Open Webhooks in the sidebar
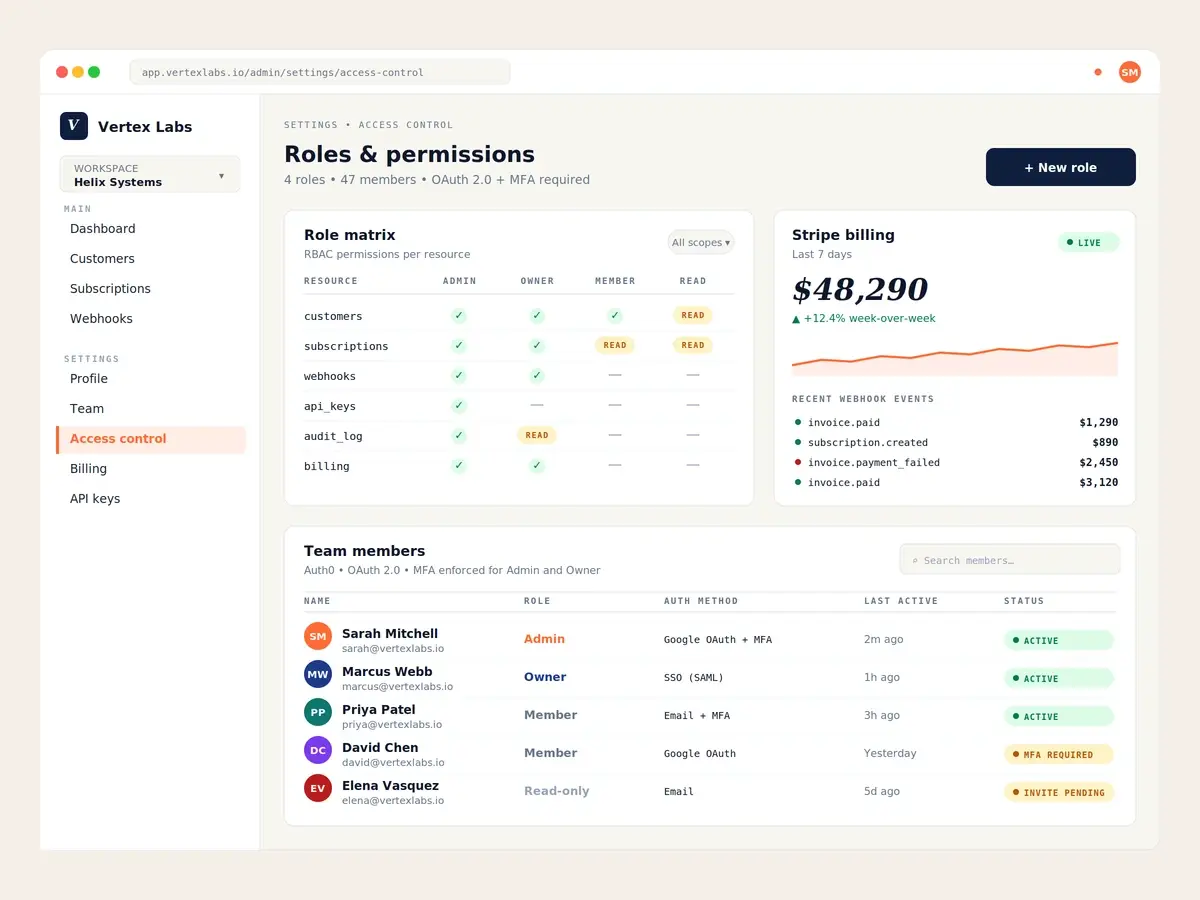This screenshot has height=900, width=1200. 101,319
